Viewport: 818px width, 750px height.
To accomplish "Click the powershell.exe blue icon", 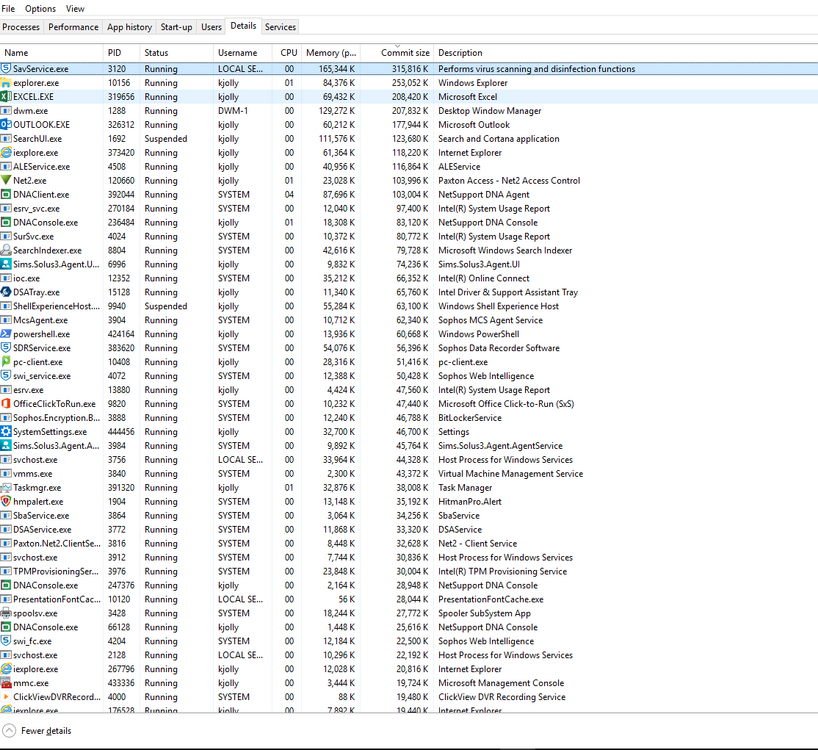I will coord(6,334).
